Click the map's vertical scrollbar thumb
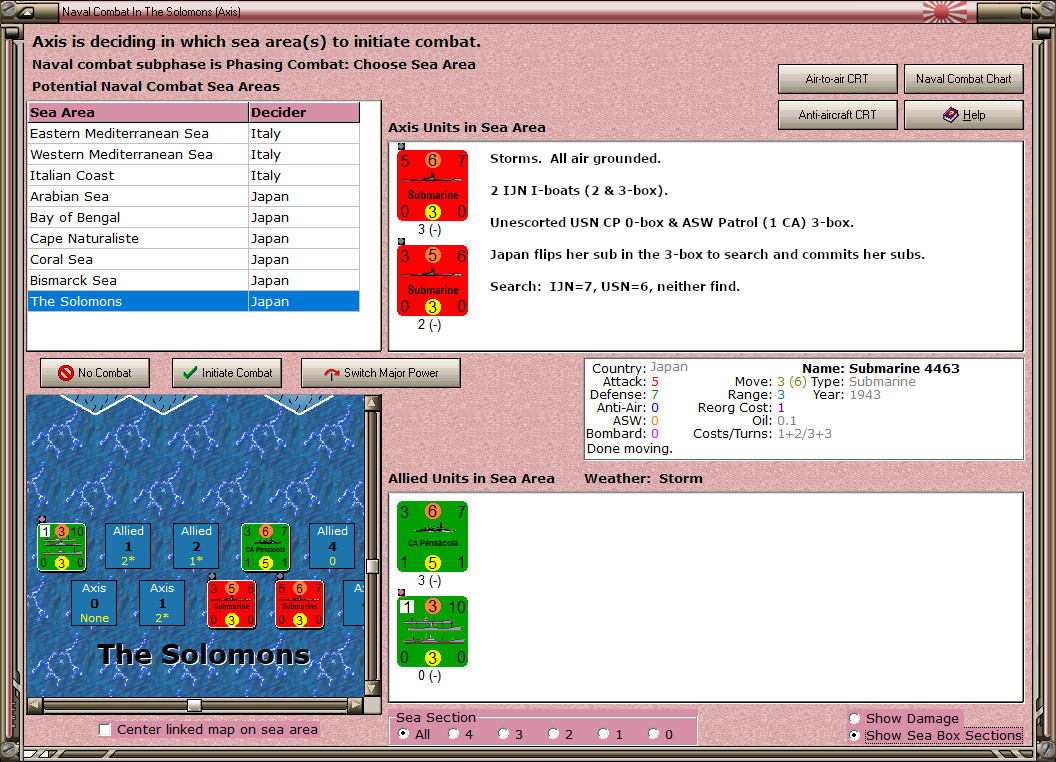The width and height of the screenshot is (1056, 762). click(x=372, y=565)
